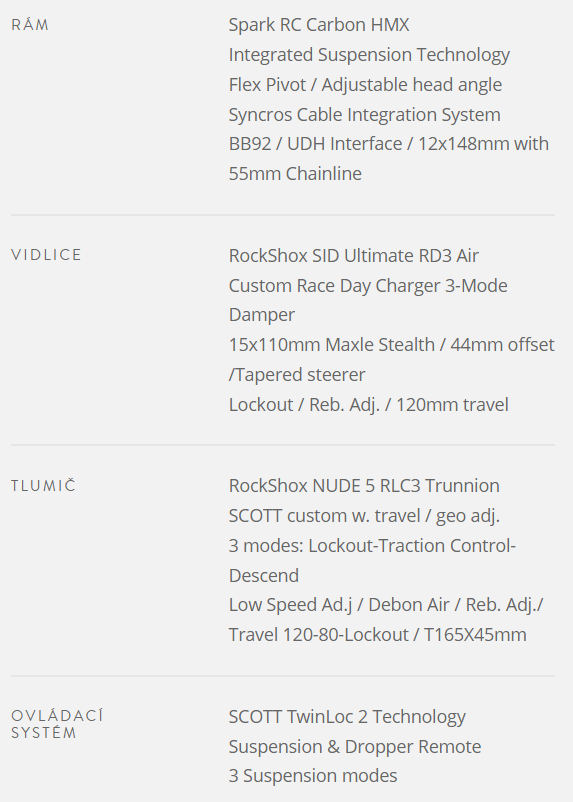Click 'SCOTT custom w. travel / geo adj.' line
This screenshot has width=573, height=802.
[x=364, y=516]
